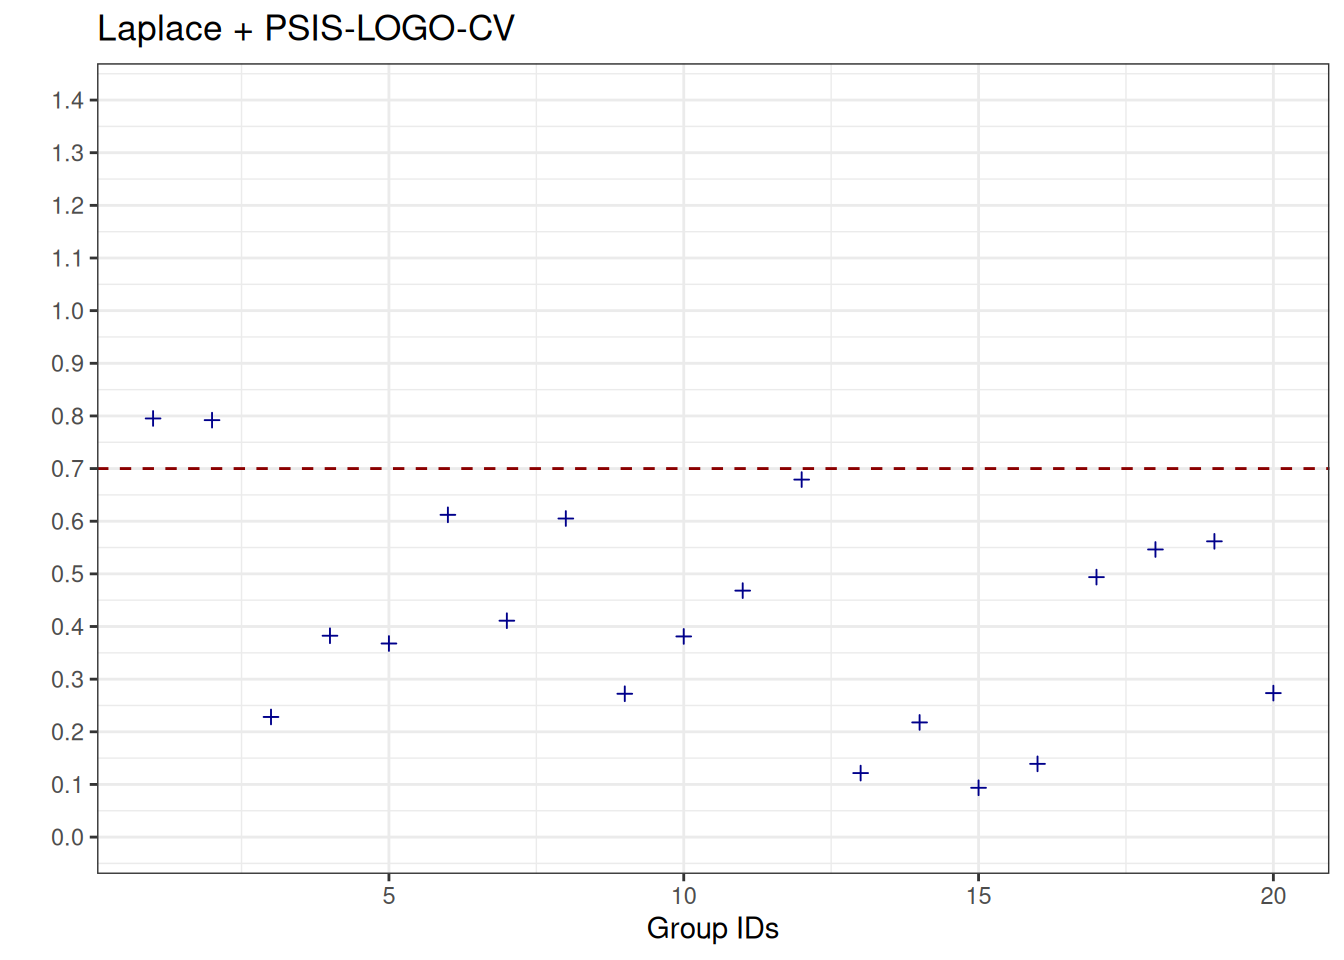This screenshot has width=1344, height=960.
Task: Click the x-axis tick label 10
Action: point(684,896)
